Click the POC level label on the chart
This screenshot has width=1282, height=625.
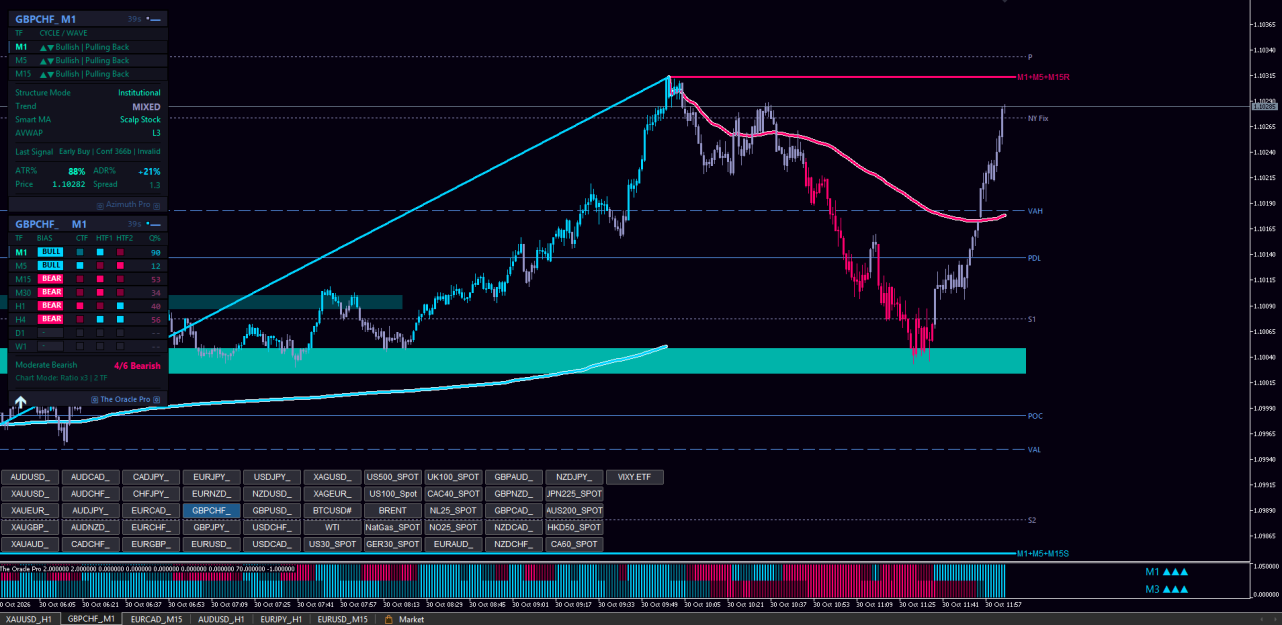(1035, 415)
